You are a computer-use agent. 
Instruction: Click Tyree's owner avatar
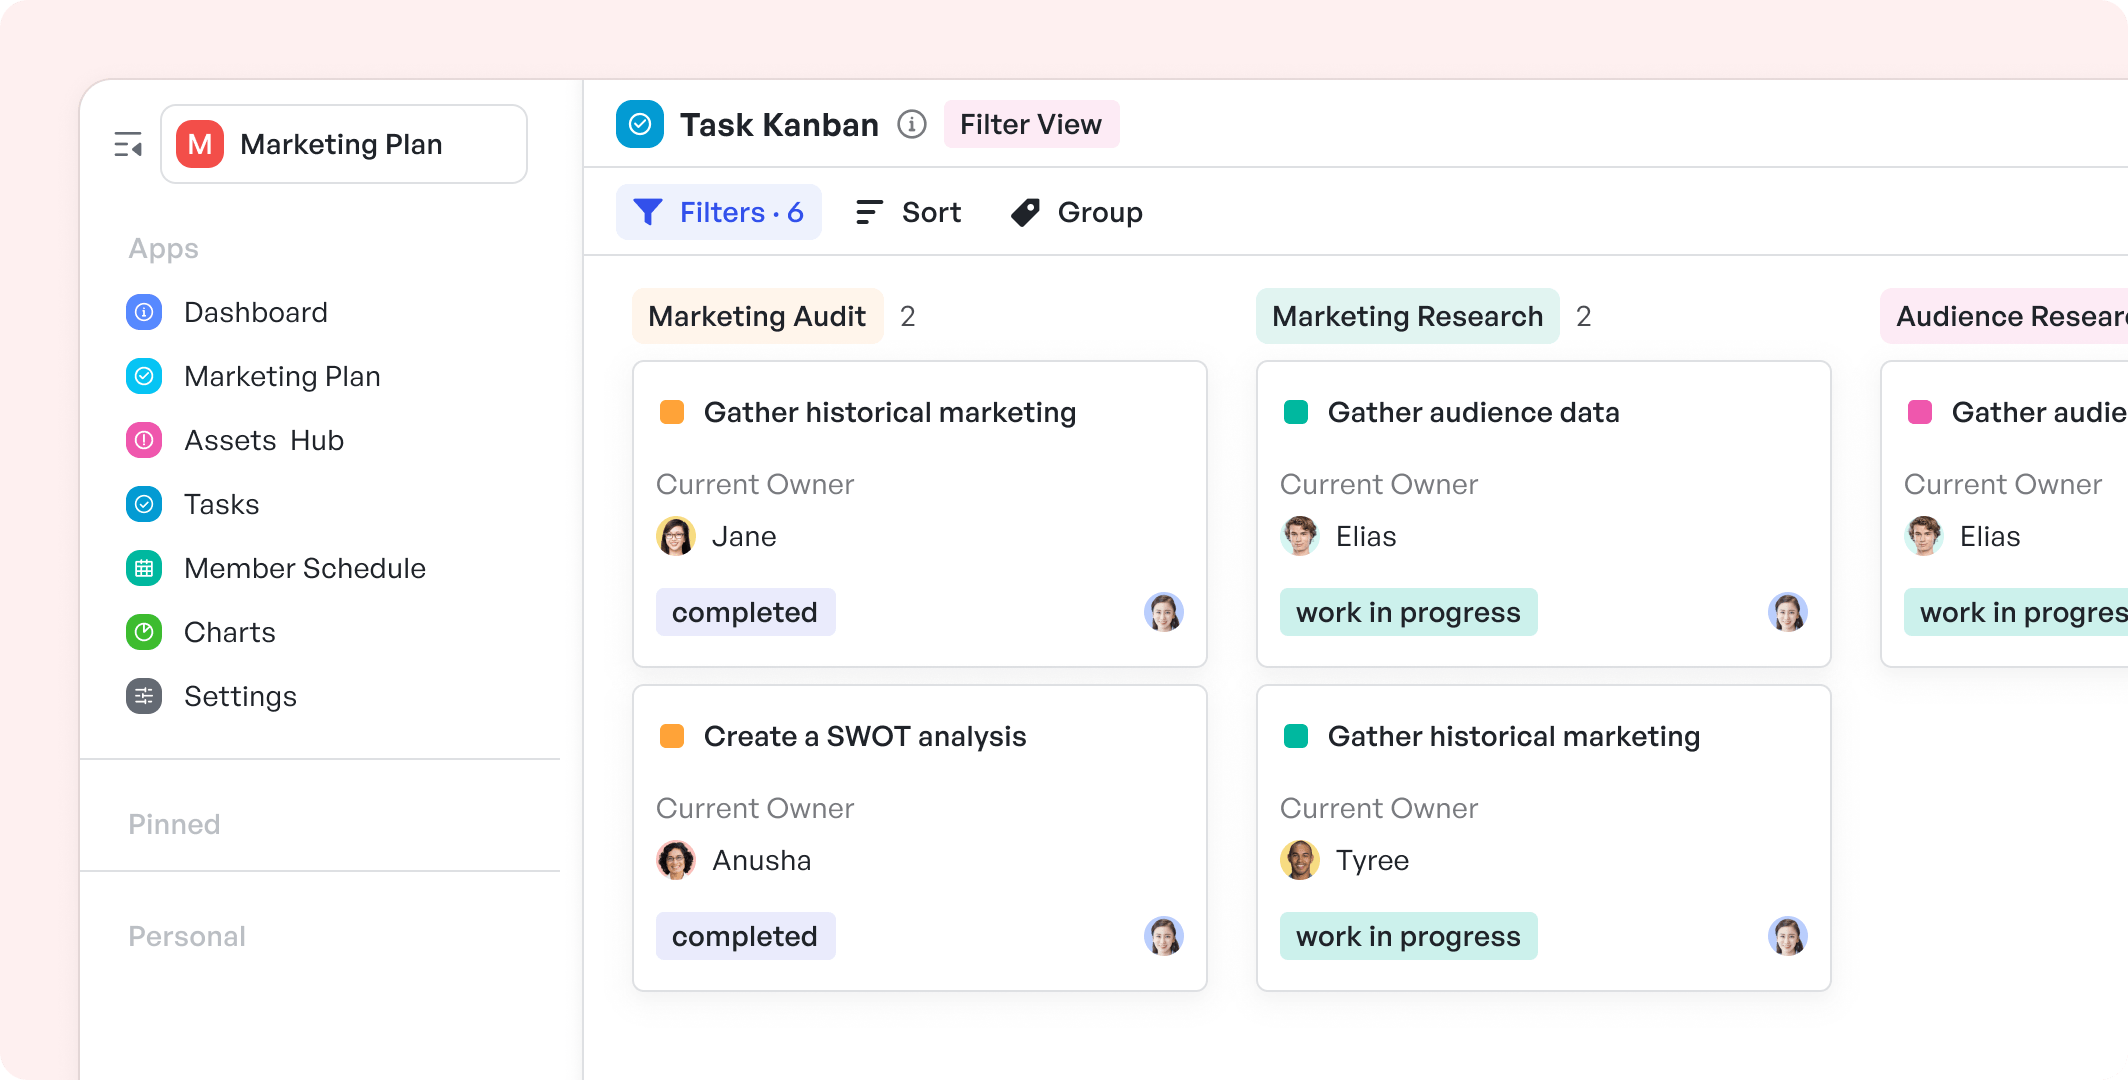1300,860
